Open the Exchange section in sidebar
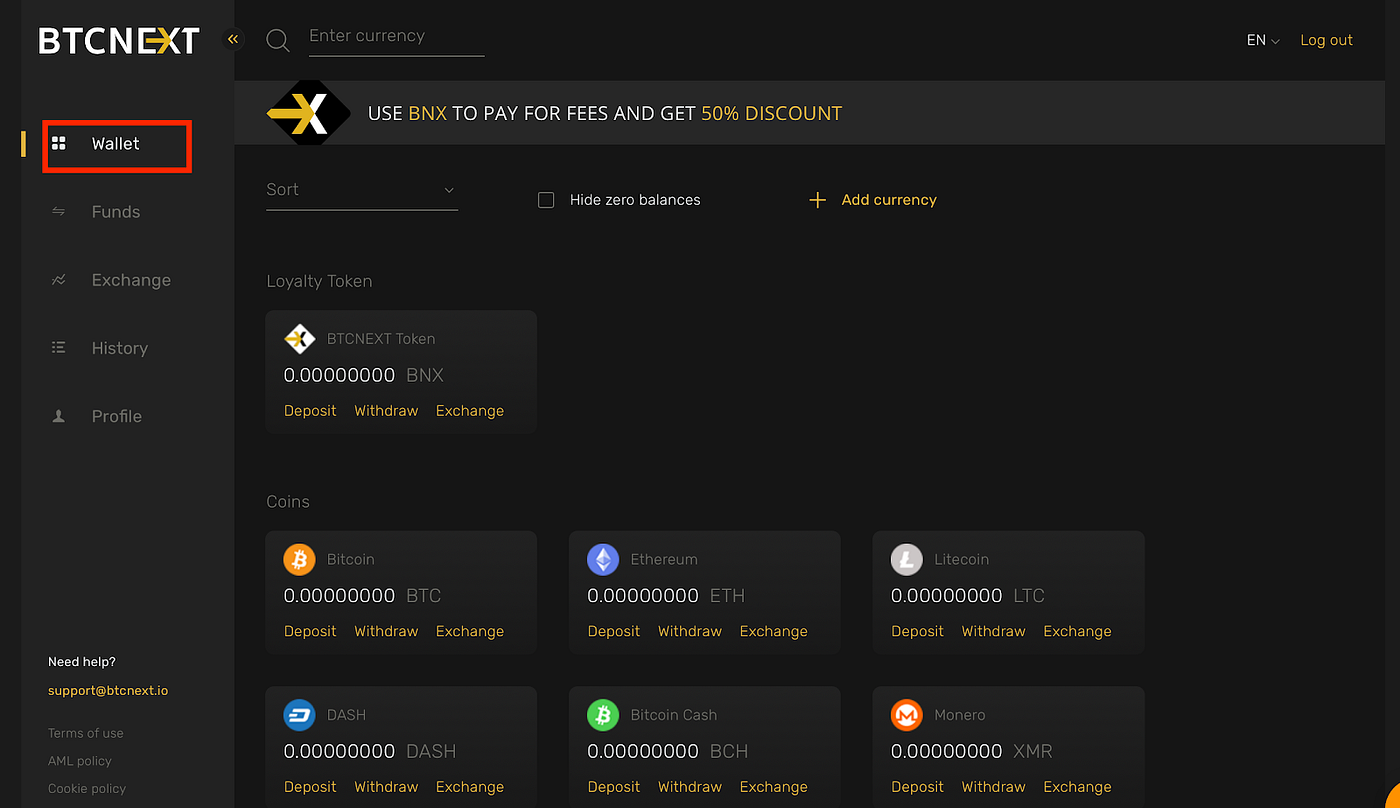 pyautogui.click(x=131, y=280)
